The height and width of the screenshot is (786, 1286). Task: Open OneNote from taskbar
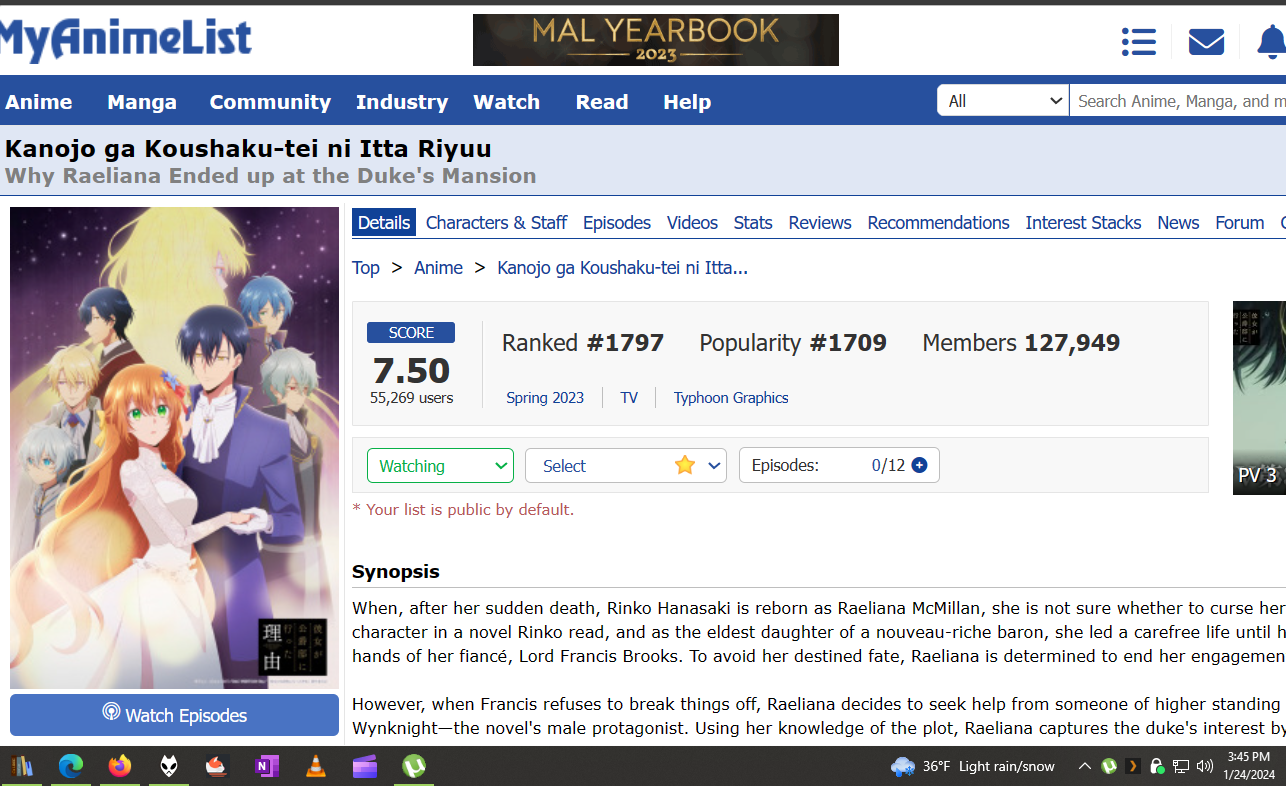[x=266, y=766]
